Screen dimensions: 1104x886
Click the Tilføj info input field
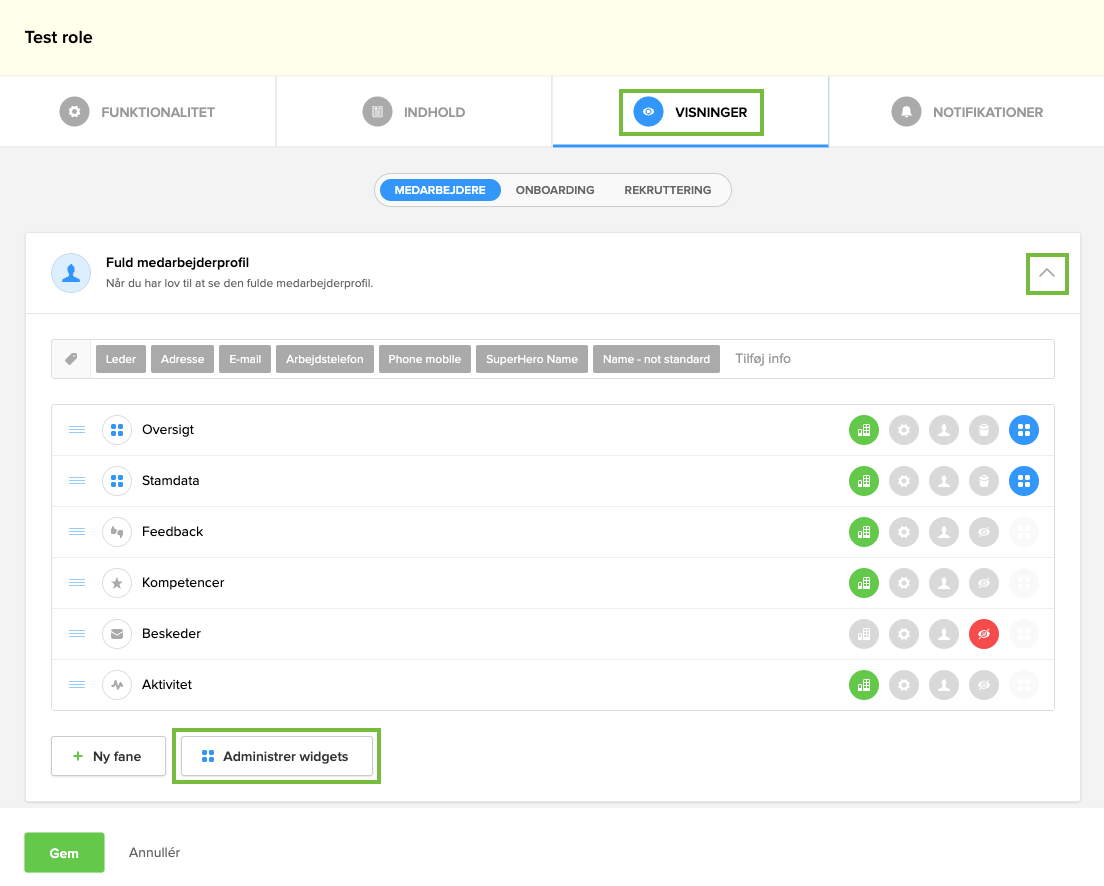click(885, 359)
